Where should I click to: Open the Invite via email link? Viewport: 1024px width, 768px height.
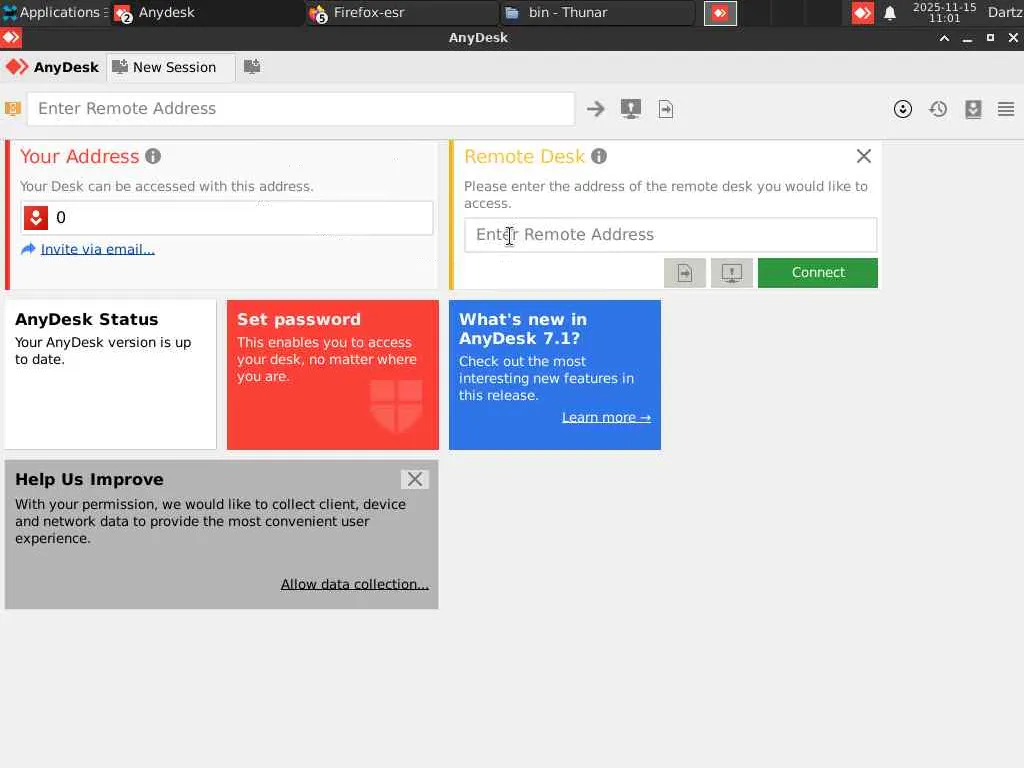[97, 249]
